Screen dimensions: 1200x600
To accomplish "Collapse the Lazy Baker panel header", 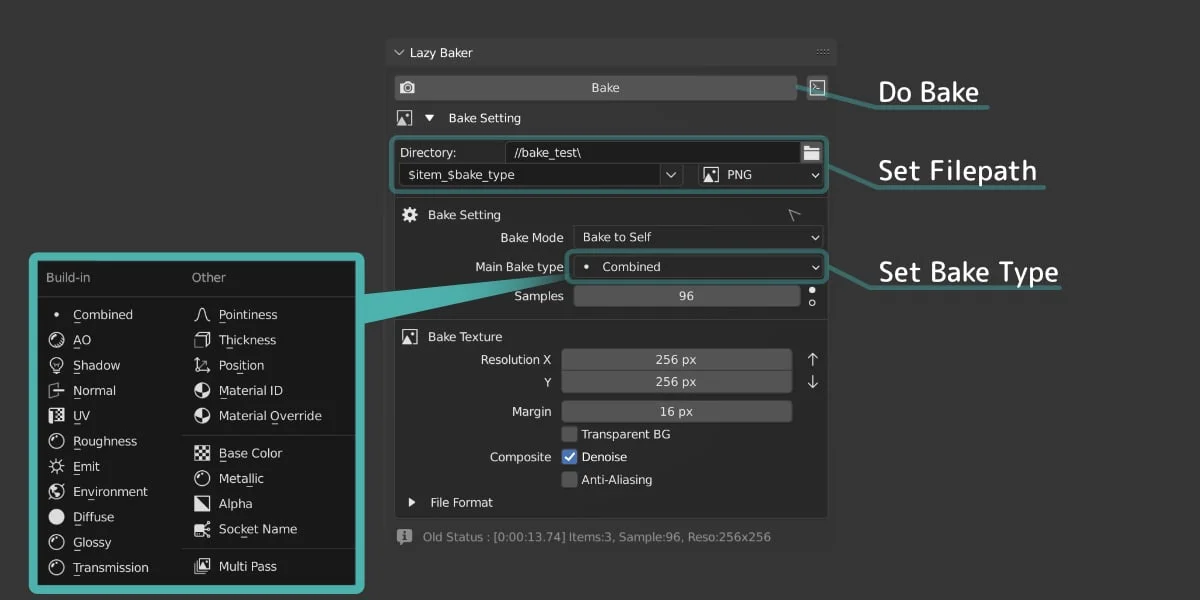I will coord(400,53).
